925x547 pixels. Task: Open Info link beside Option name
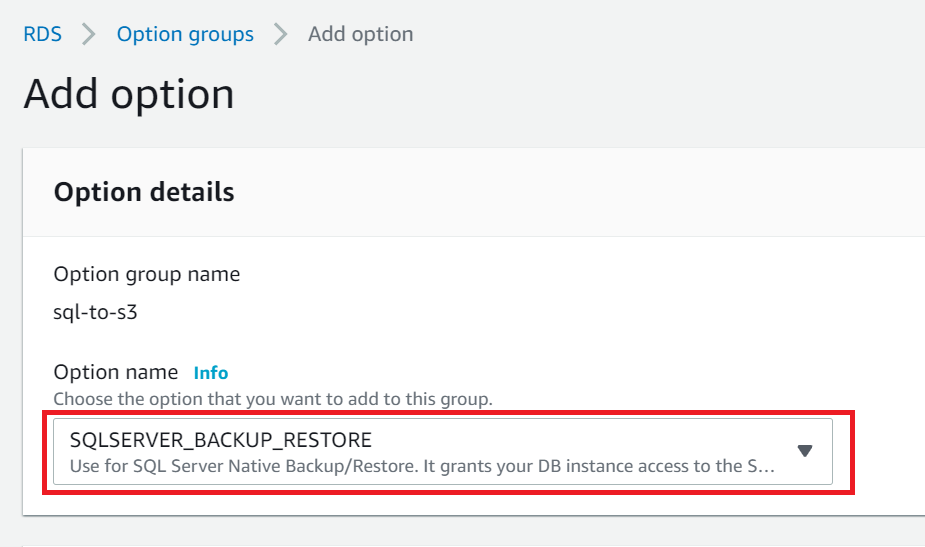211,373
